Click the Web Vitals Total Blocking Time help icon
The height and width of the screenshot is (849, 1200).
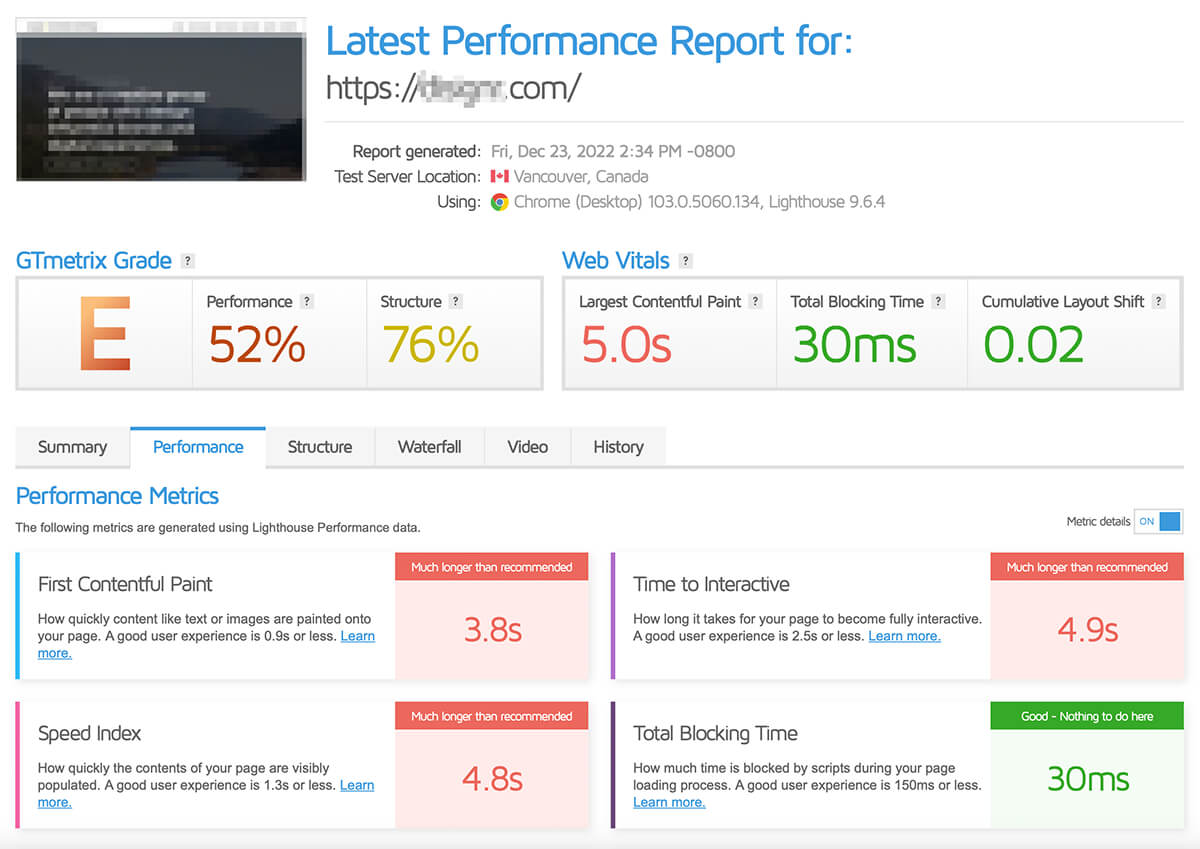[x=938, y=301]
